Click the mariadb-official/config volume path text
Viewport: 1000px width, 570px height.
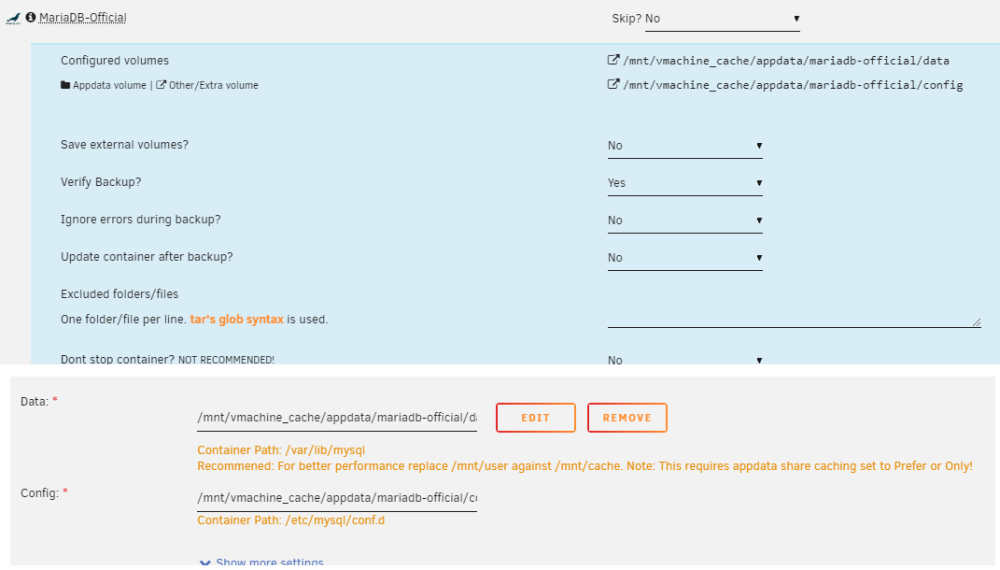(x=793, y=85)
